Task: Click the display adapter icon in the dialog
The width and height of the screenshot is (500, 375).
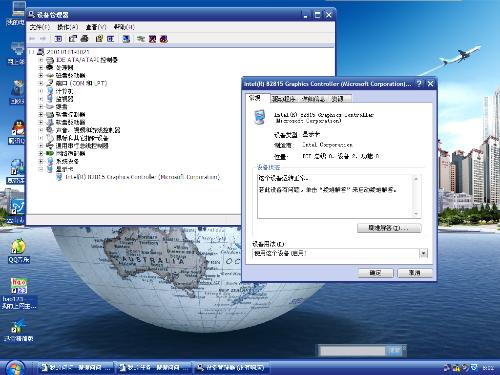Action: tap(260, 117)
